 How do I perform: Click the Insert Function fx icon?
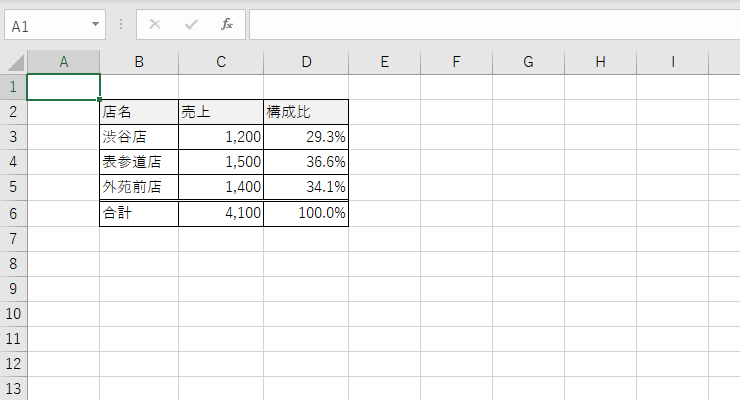click(227, 25)
